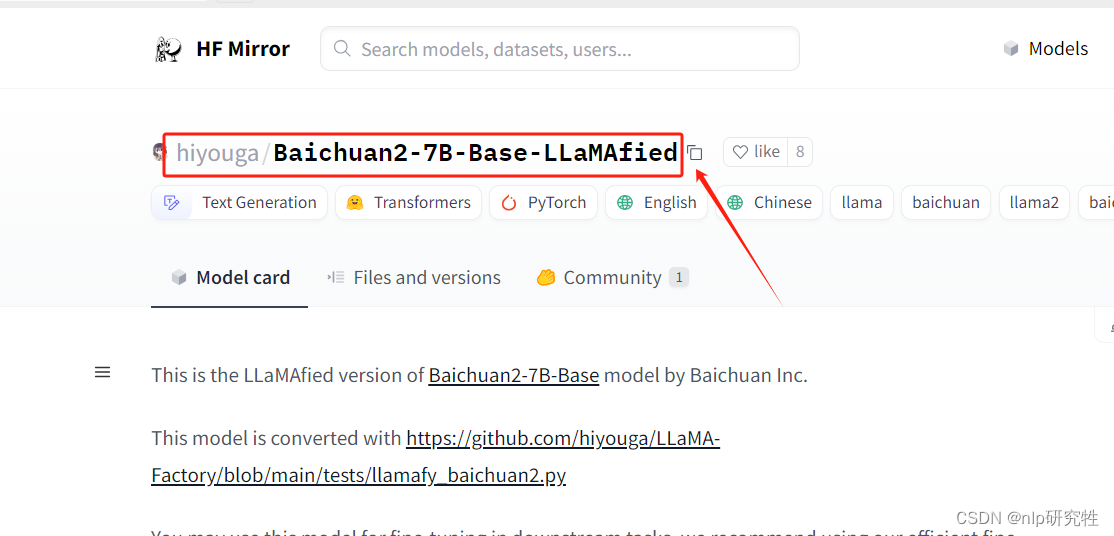Open the Baichuan2-7B-Base model link
1114x536 pixels.
514,375
